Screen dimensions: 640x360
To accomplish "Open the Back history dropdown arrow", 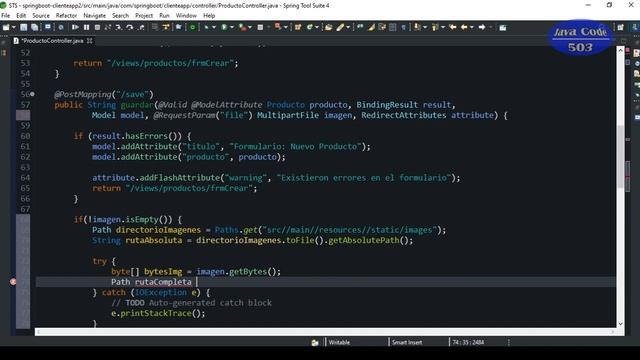I will 471,27.
